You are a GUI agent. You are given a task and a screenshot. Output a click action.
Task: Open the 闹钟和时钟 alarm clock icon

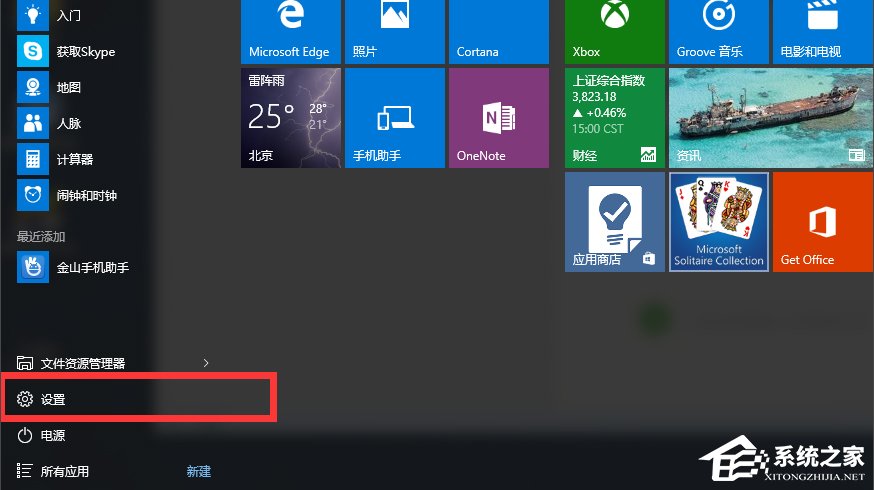pos(33,195)
